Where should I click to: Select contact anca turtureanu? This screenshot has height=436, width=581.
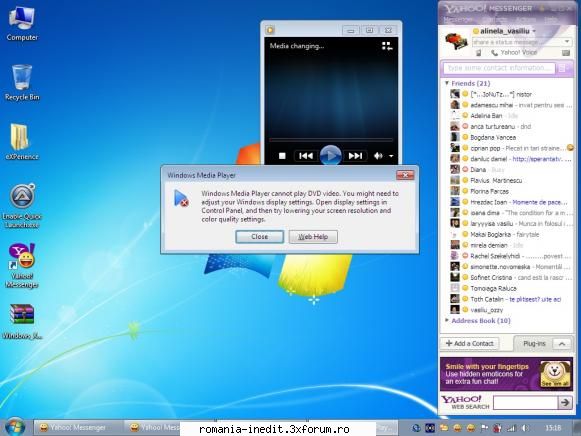(x=510, y=126)
